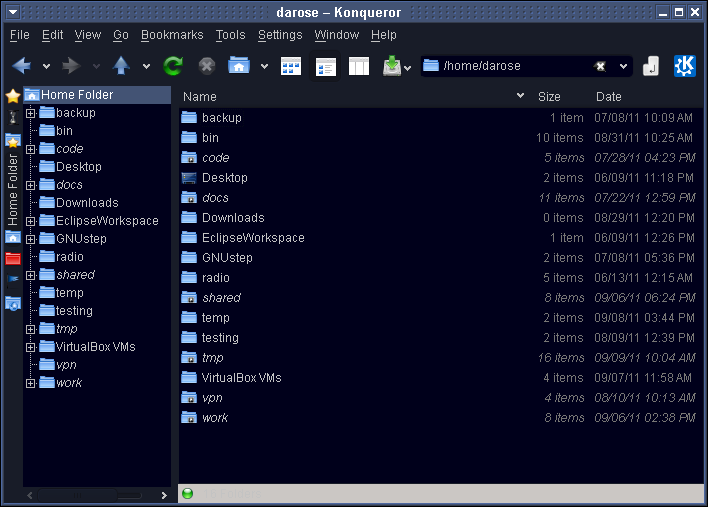Image resolution: width=708 pixels, height=507 pixels.
Task: Reload the current folder view
Action: coord(173,66)
